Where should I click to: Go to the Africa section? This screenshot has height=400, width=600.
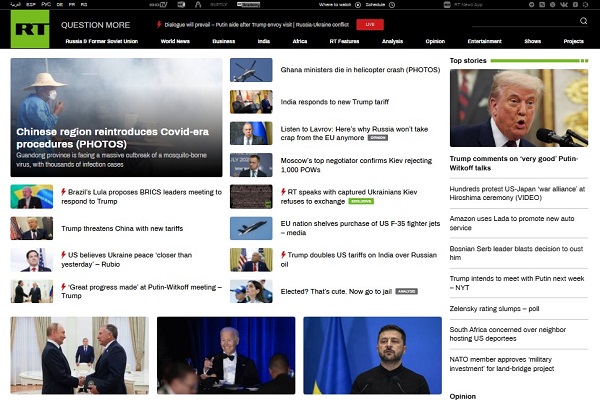pyautogui.click(x=300, y=41)
